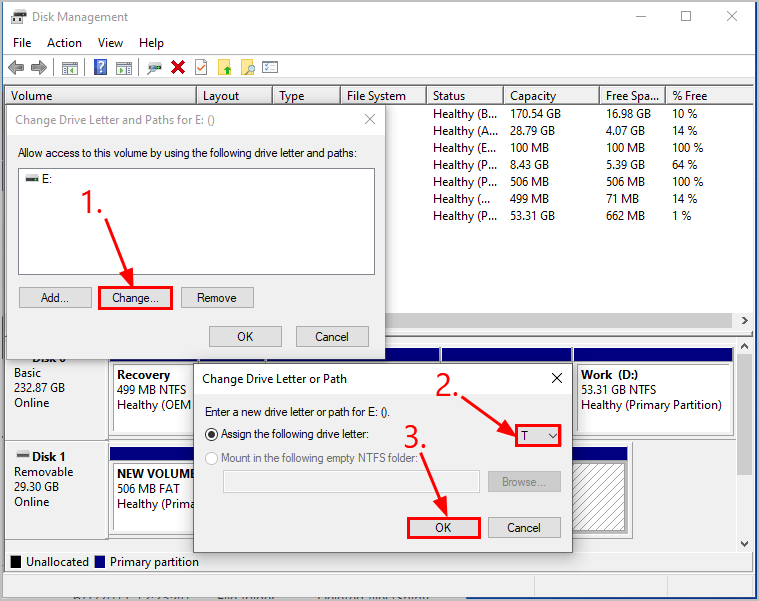
Task: Sort by the Layout column header
Action: 234,96
